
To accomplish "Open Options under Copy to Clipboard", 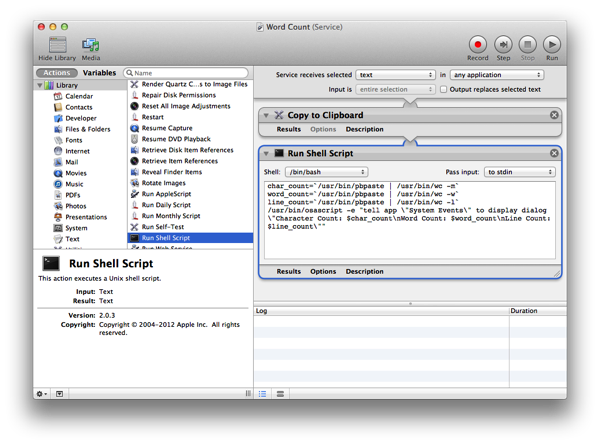I will [323, 129].
